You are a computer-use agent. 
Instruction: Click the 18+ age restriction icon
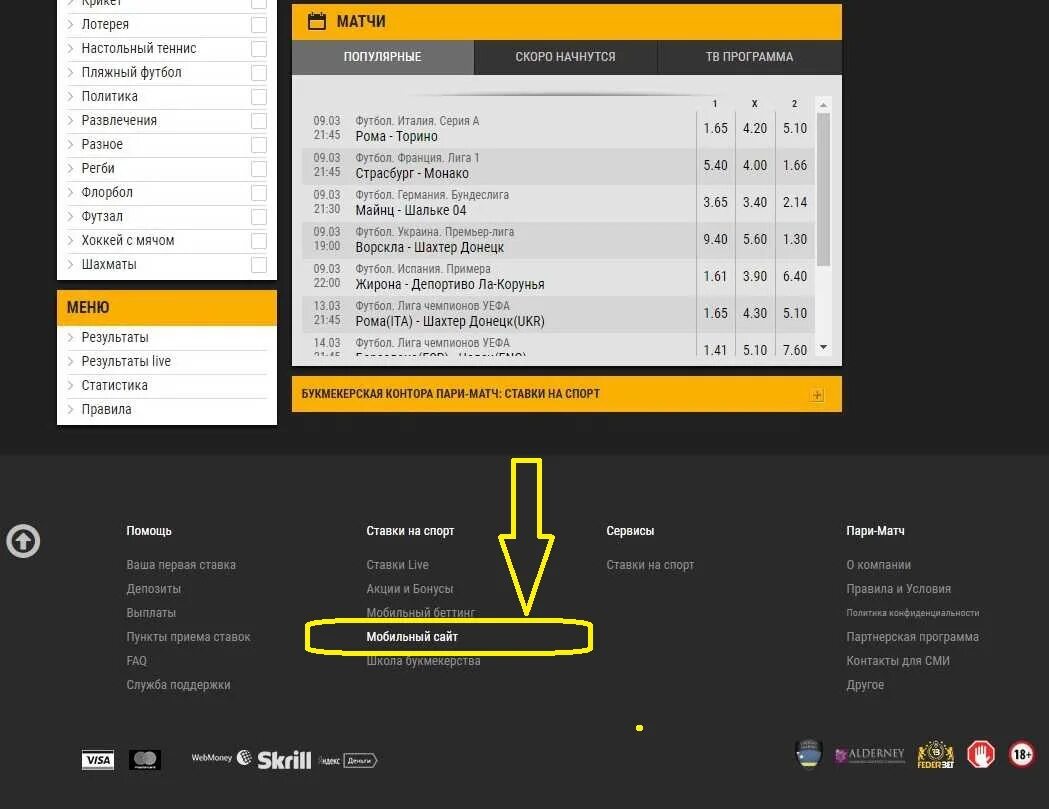click(1022, 755)
